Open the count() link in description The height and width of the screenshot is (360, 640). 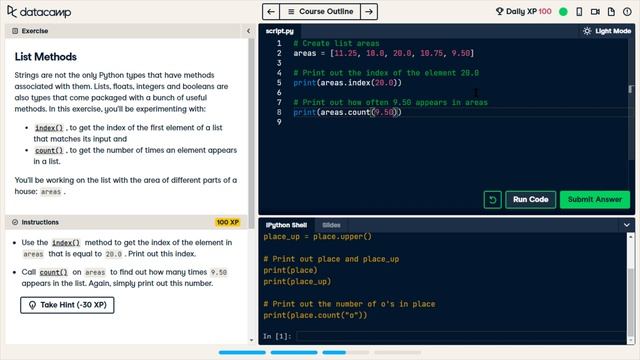point(49,151)
